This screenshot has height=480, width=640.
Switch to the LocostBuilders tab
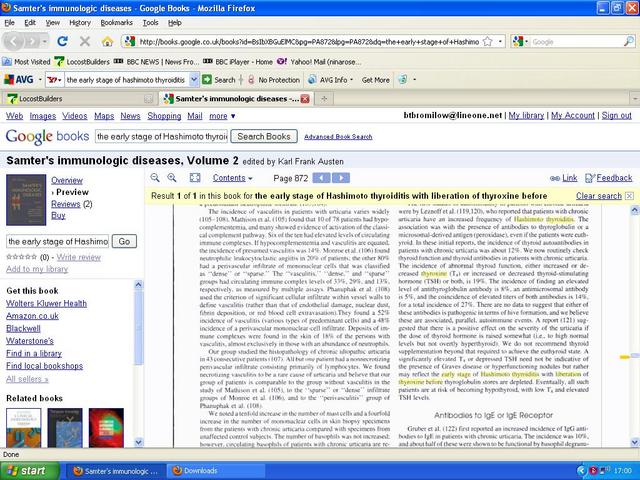coord(78,99)
